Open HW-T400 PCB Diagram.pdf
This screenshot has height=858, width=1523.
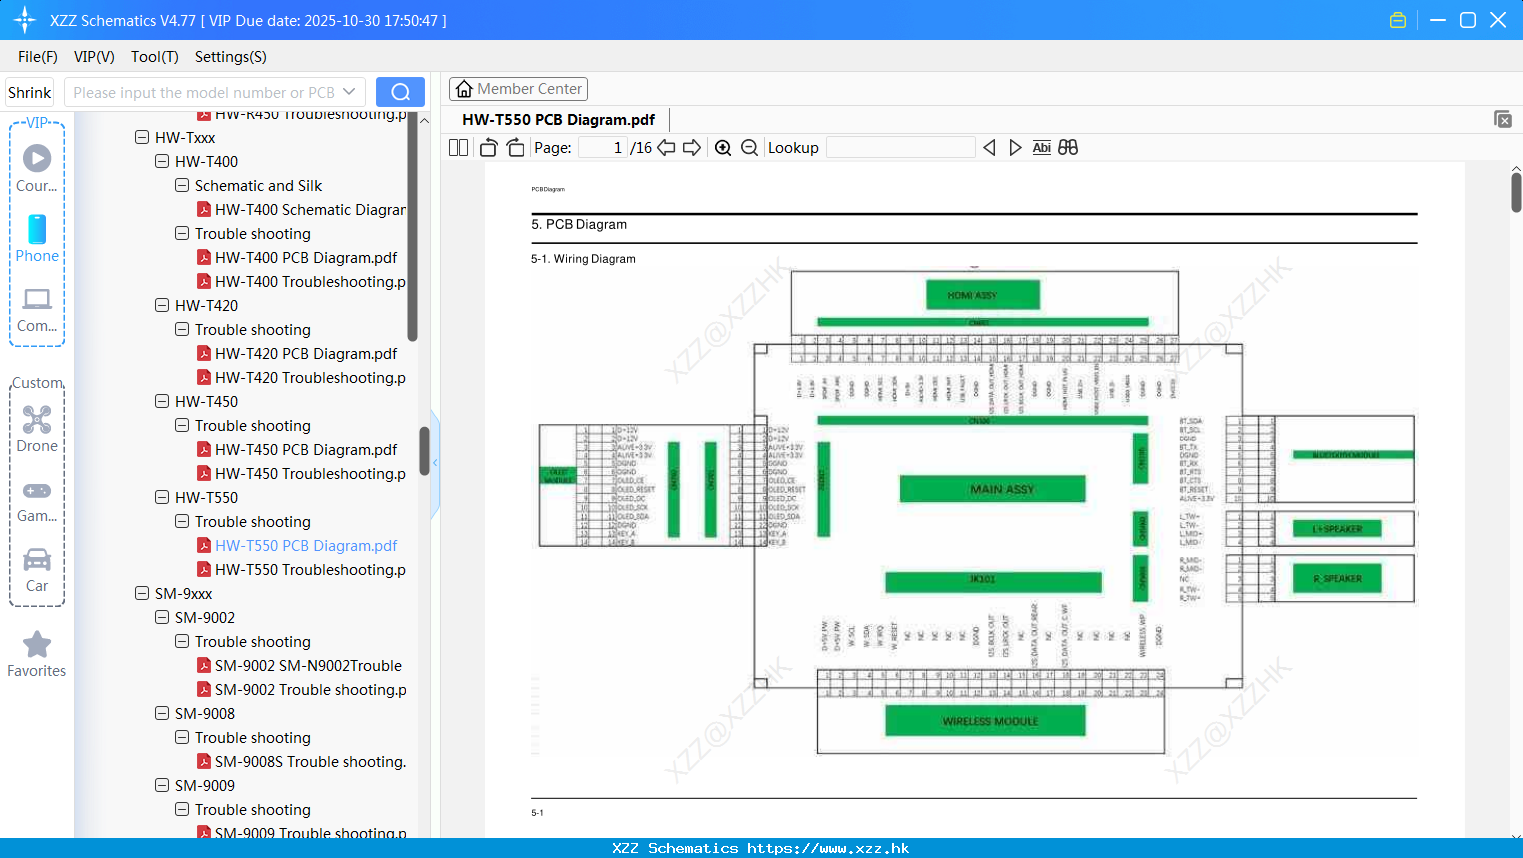pyautogui.click(x=297, y=257)
